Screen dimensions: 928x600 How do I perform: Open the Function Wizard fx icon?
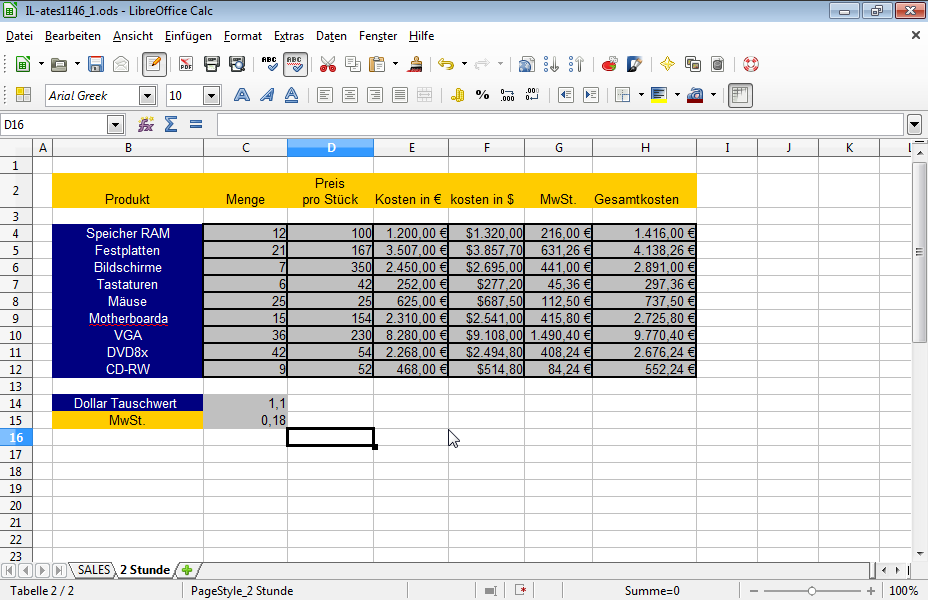click(x=146, y=124)
